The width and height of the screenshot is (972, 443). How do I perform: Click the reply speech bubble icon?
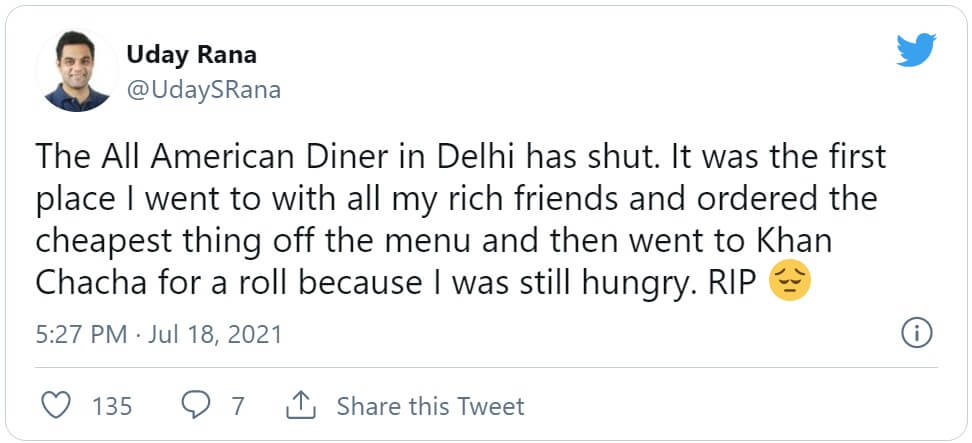tap(196, 406)
